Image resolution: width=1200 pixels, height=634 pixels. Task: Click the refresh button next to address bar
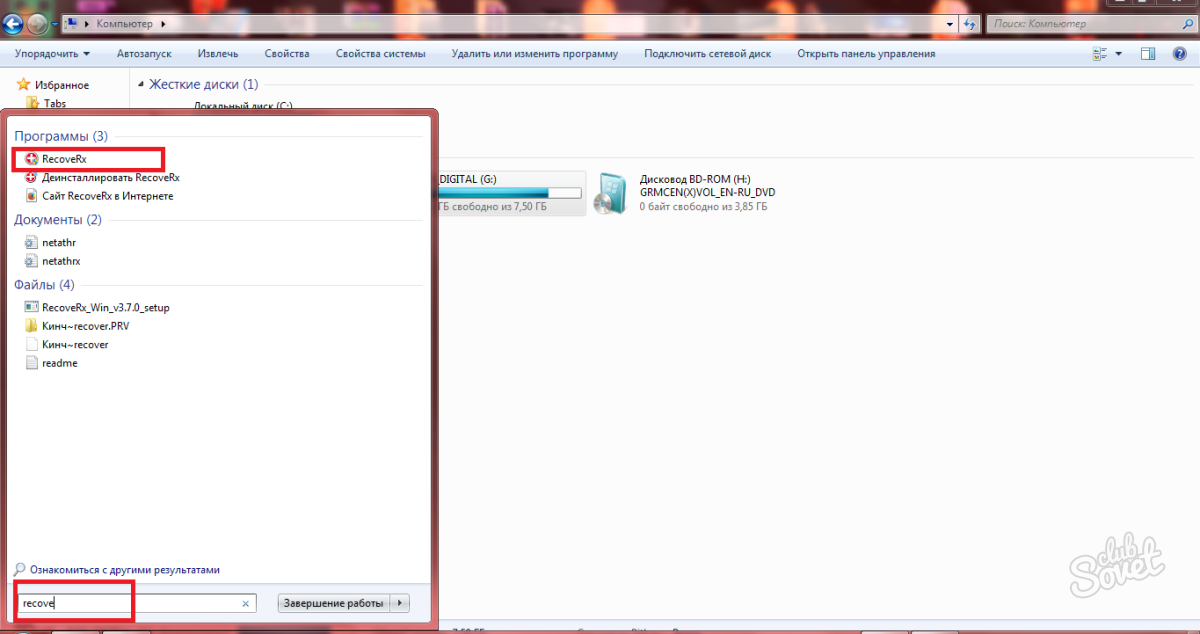[x=970, y=23]
